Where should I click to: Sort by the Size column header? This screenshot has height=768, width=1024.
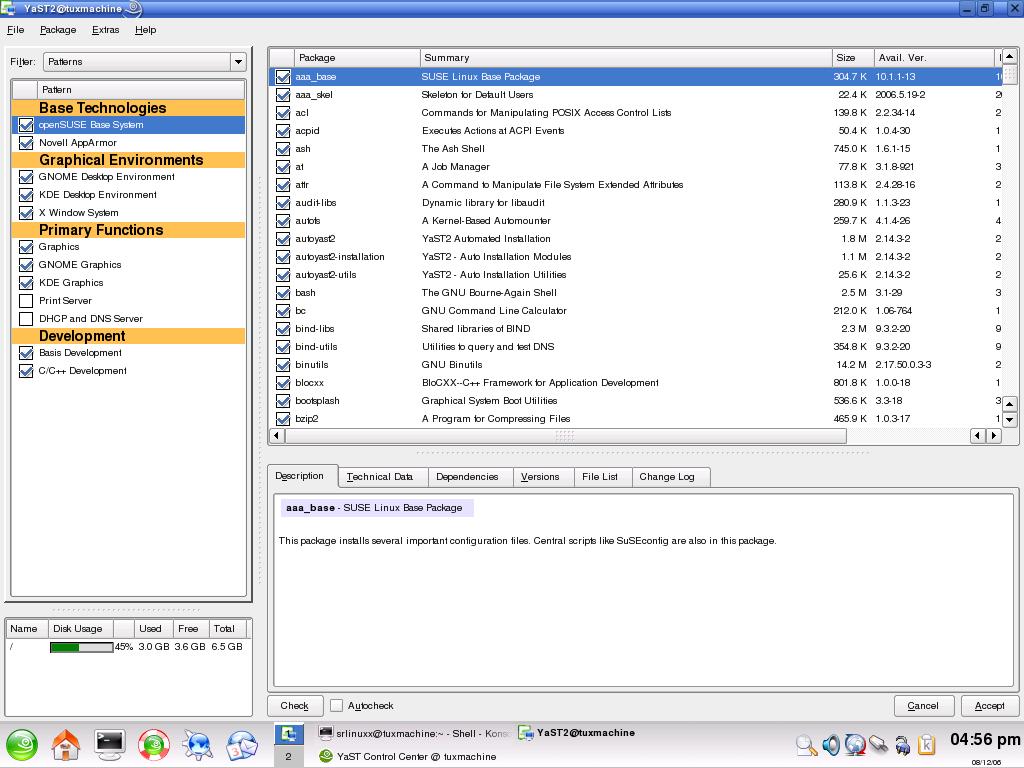click(853, 57)
